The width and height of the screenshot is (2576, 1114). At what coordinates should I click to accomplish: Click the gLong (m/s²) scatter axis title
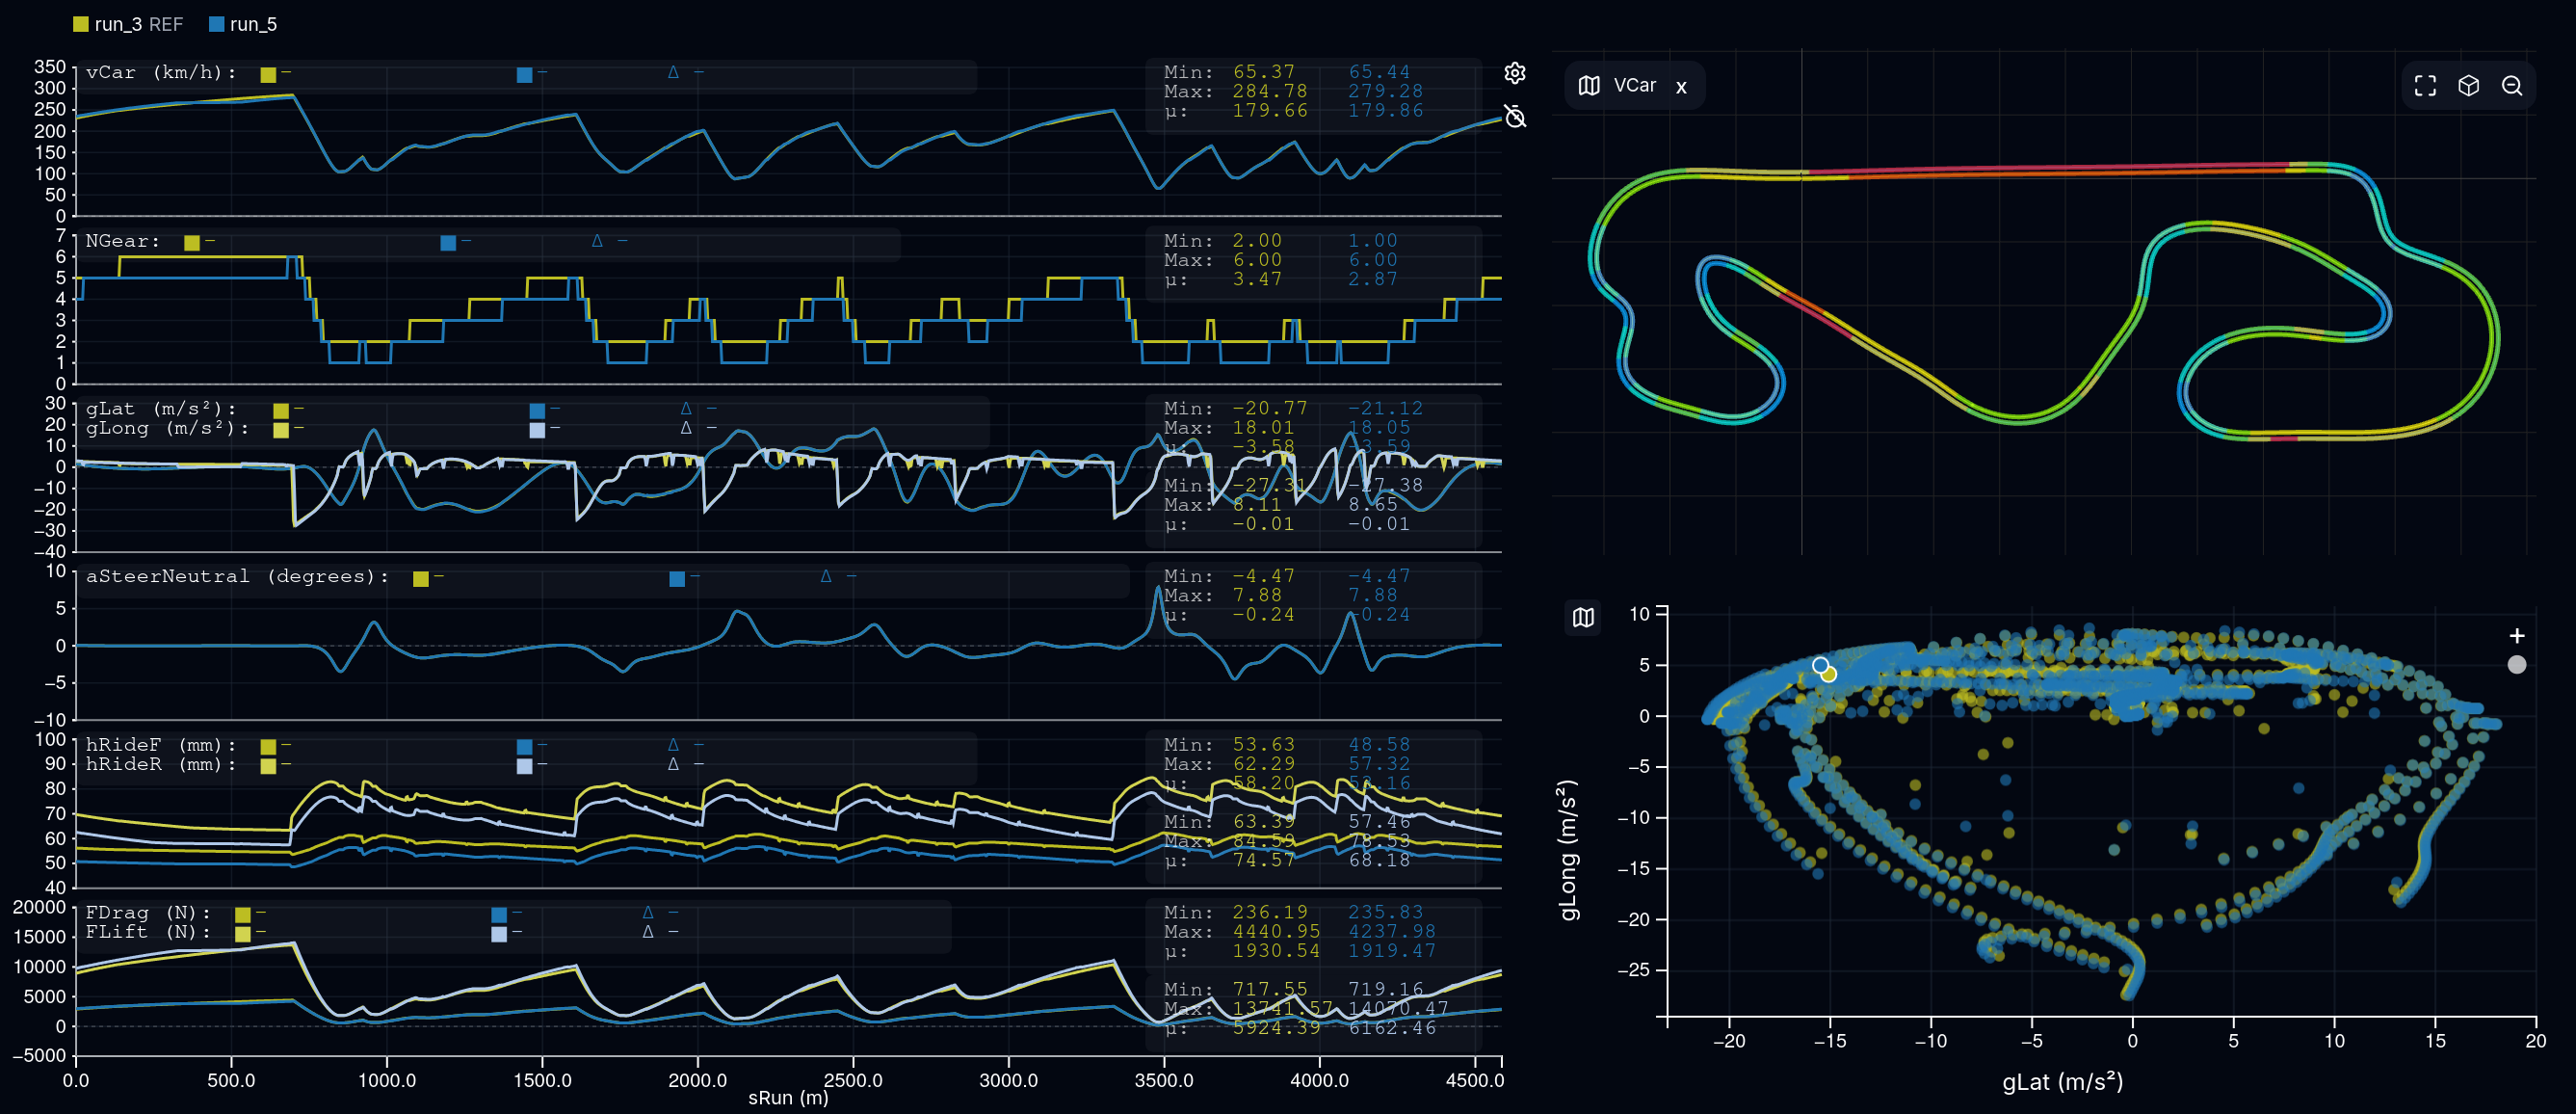[1569, 850]
